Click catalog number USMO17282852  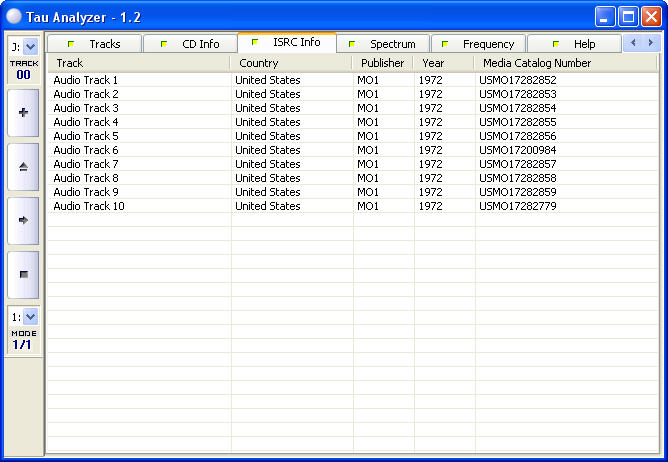[518, 80]
